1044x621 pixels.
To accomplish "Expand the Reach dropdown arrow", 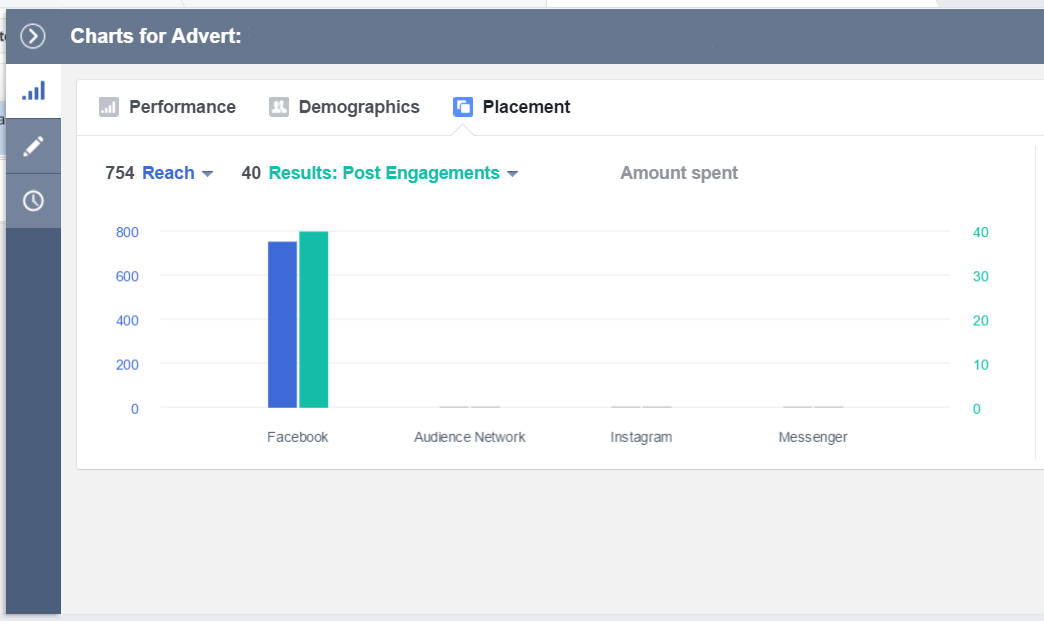I will click(207, 174).
